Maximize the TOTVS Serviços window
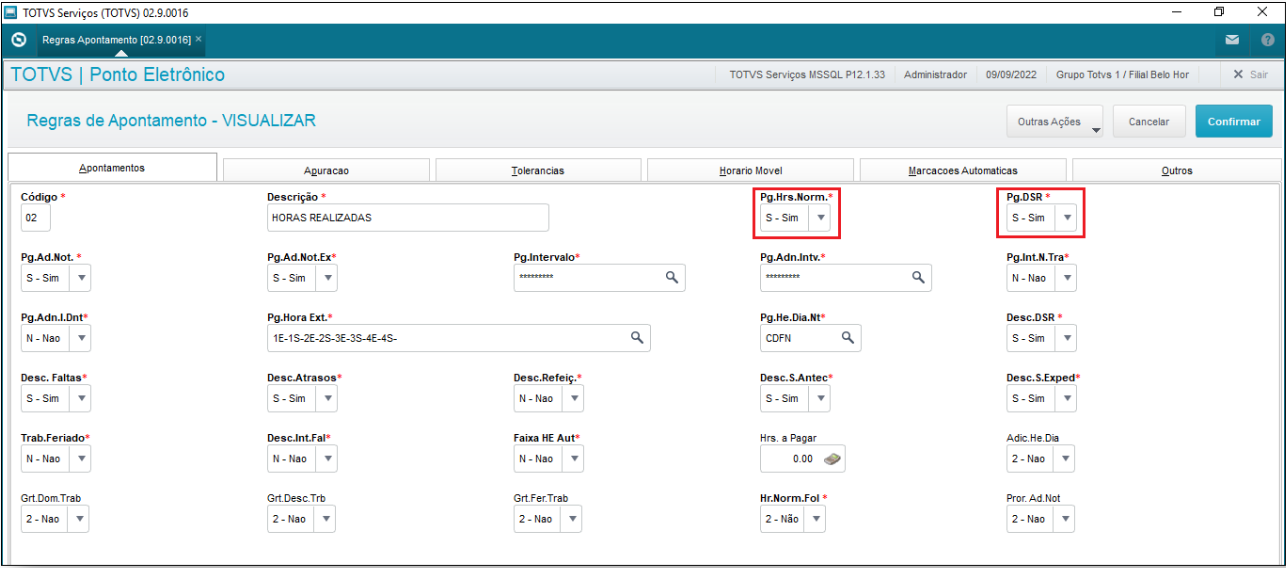Viewport: 1286px width, 568px height. 1219,12
